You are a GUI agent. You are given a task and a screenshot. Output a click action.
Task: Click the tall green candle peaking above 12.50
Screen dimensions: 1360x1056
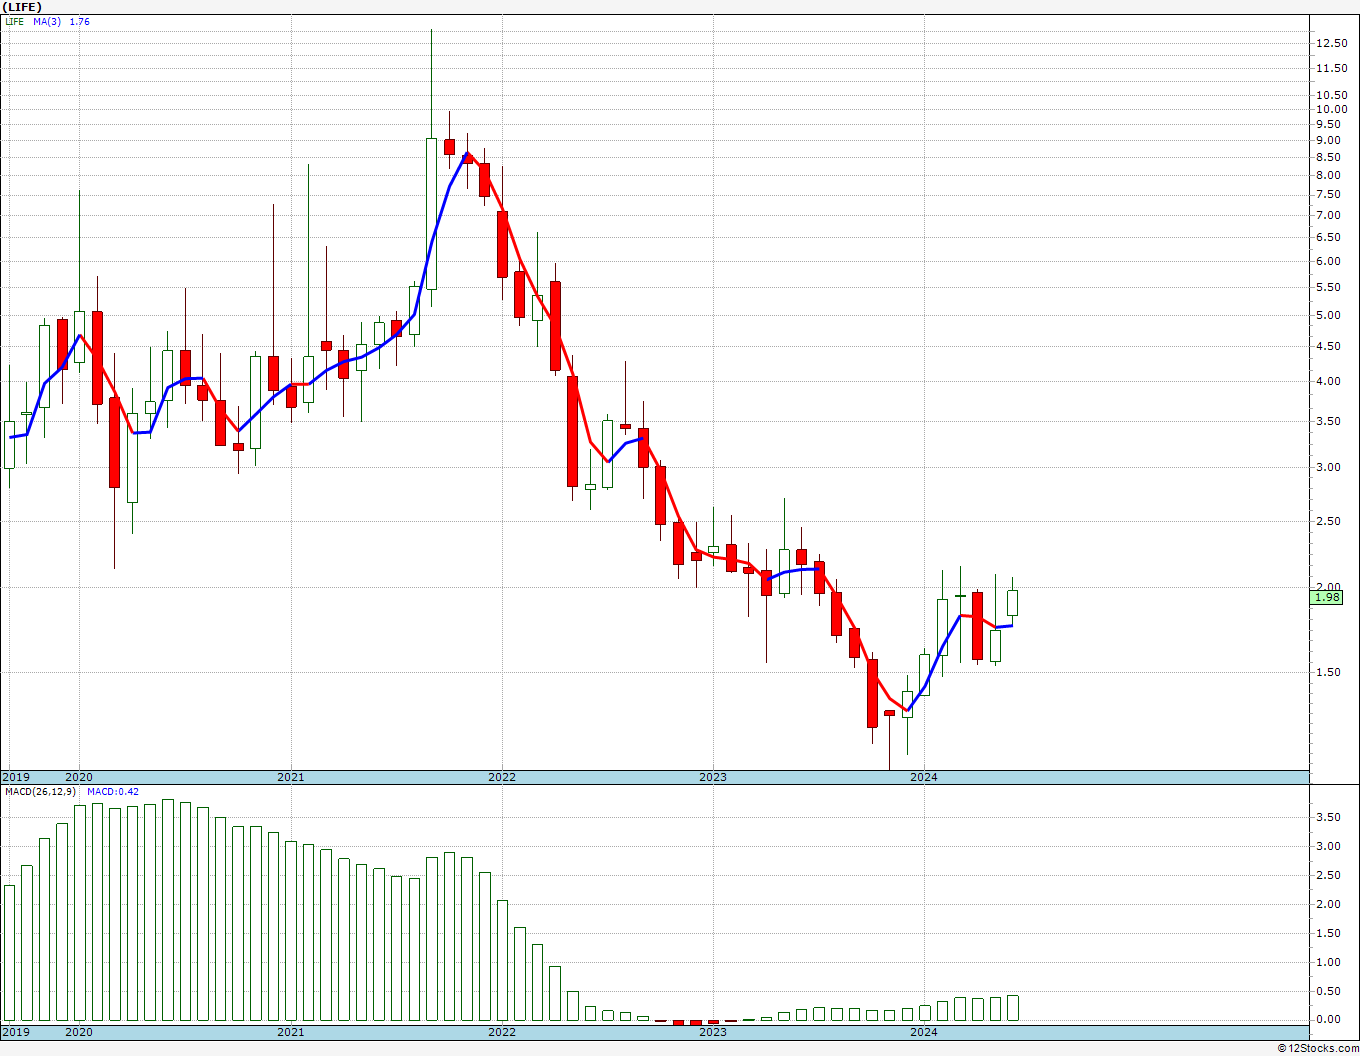click(431, 213)
